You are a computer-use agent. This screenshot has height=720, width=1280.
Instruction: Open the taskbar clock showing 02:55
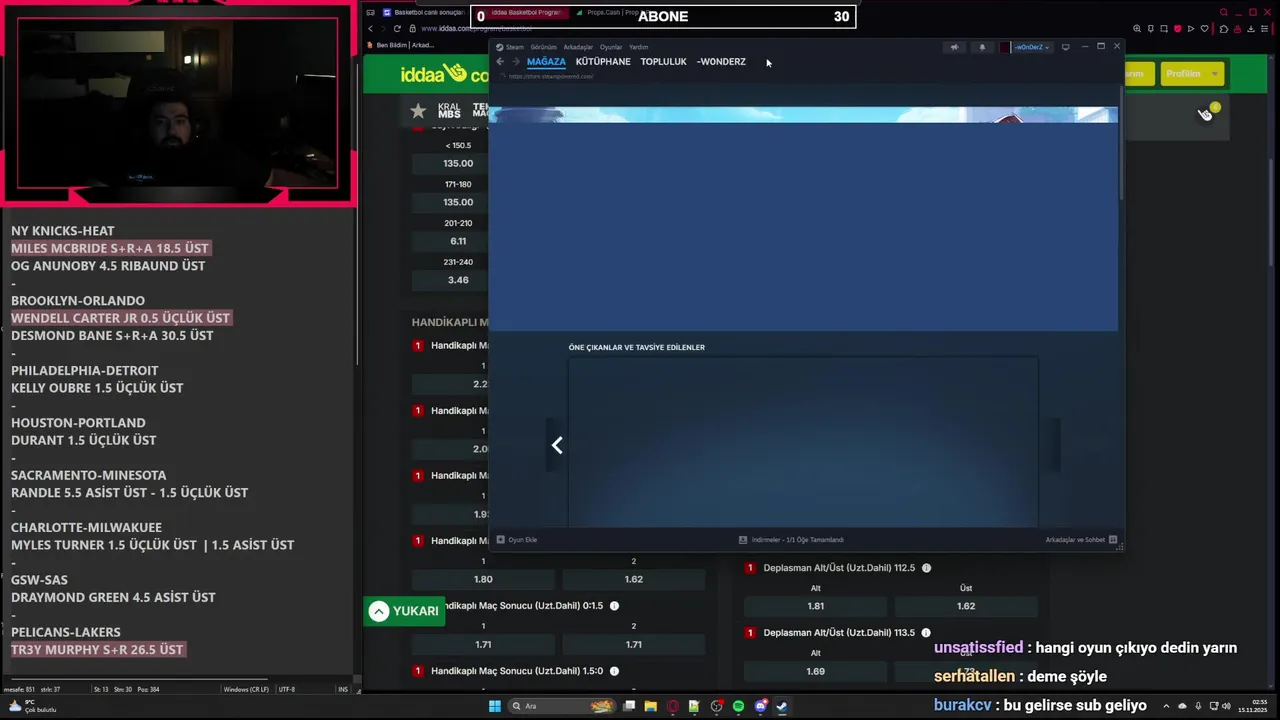pyautogui.click(x=1253, y=706)
